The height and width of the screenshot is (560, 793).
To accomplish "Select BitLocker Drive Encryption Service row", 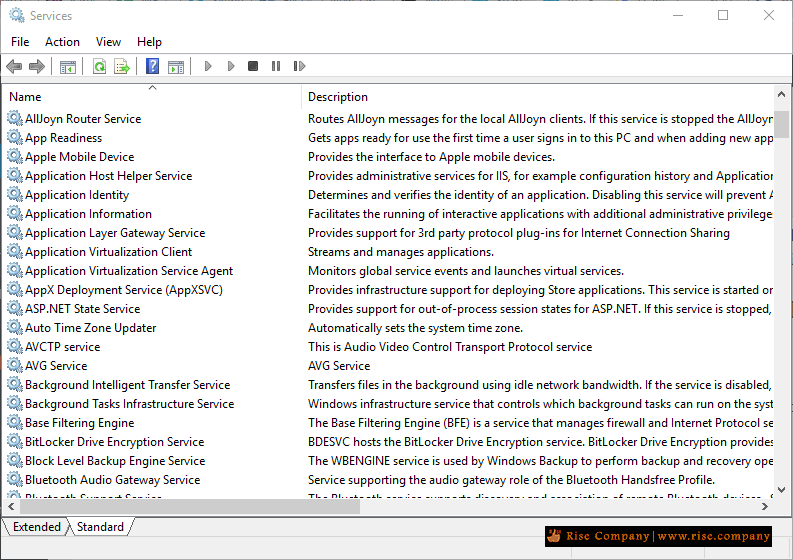I will tap(388, 442).
